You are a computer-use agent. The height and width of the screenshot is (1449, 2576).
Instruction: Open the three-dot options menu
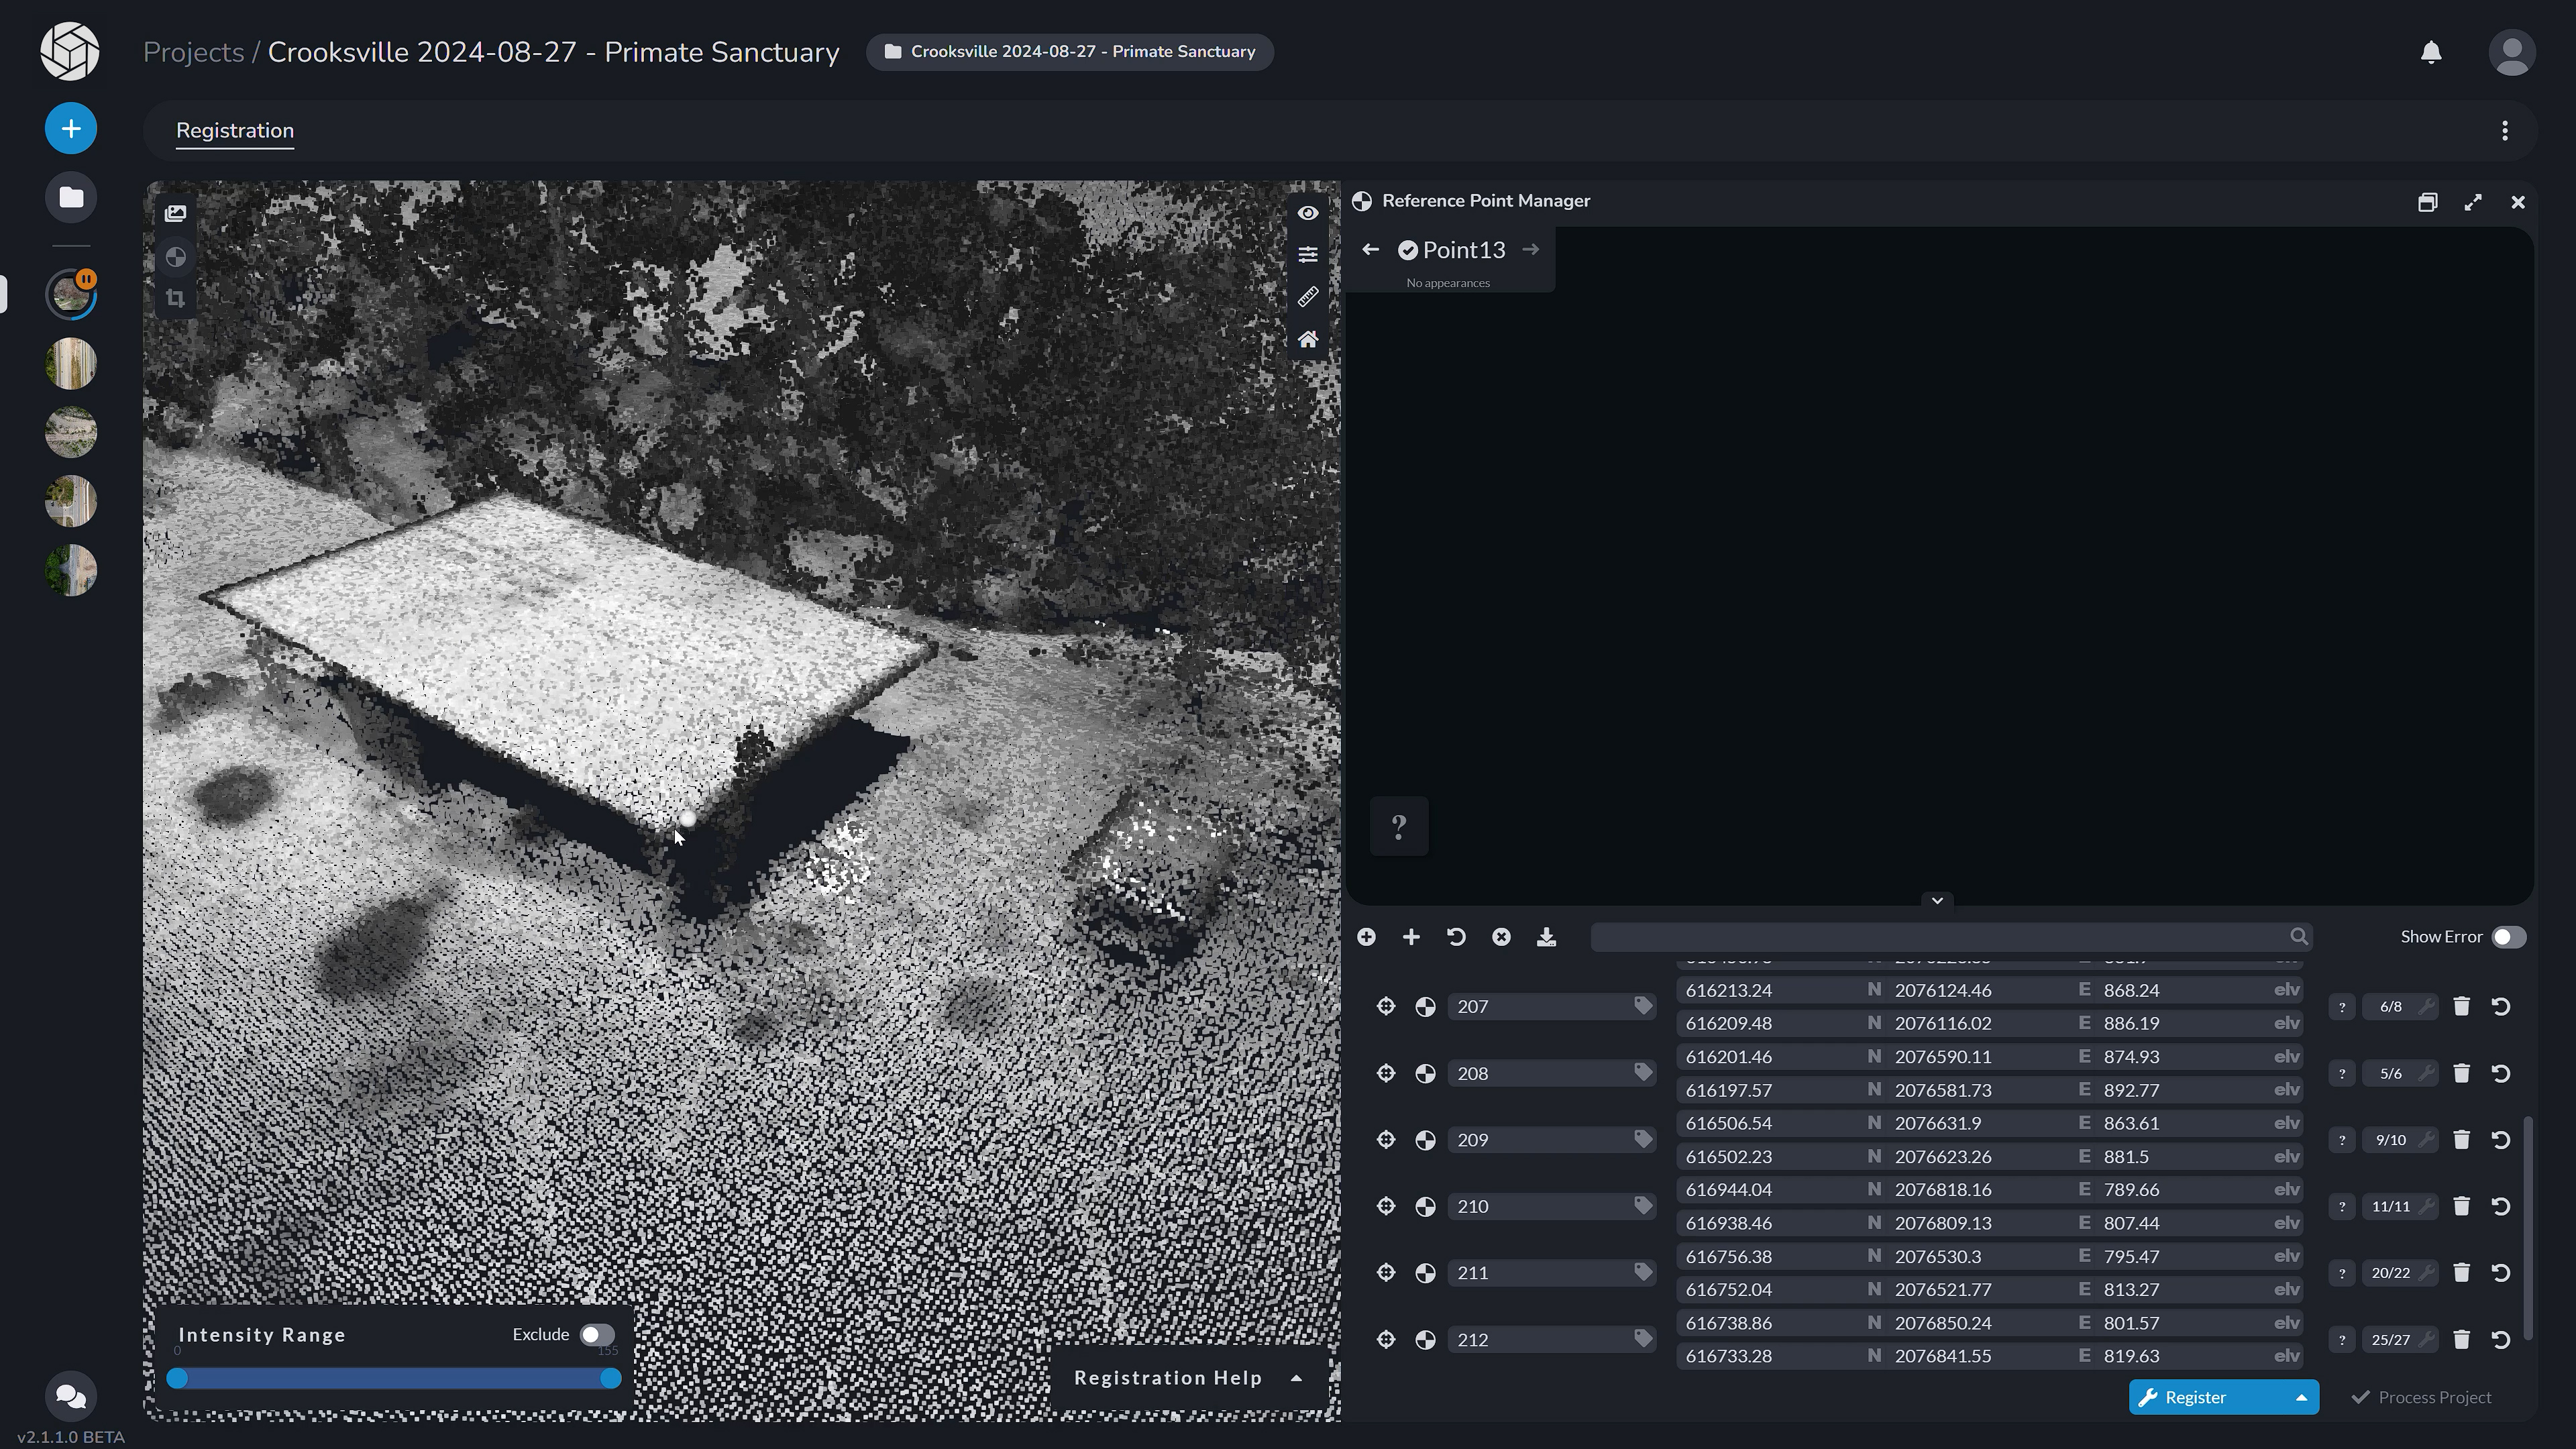tap(2504, 131)
